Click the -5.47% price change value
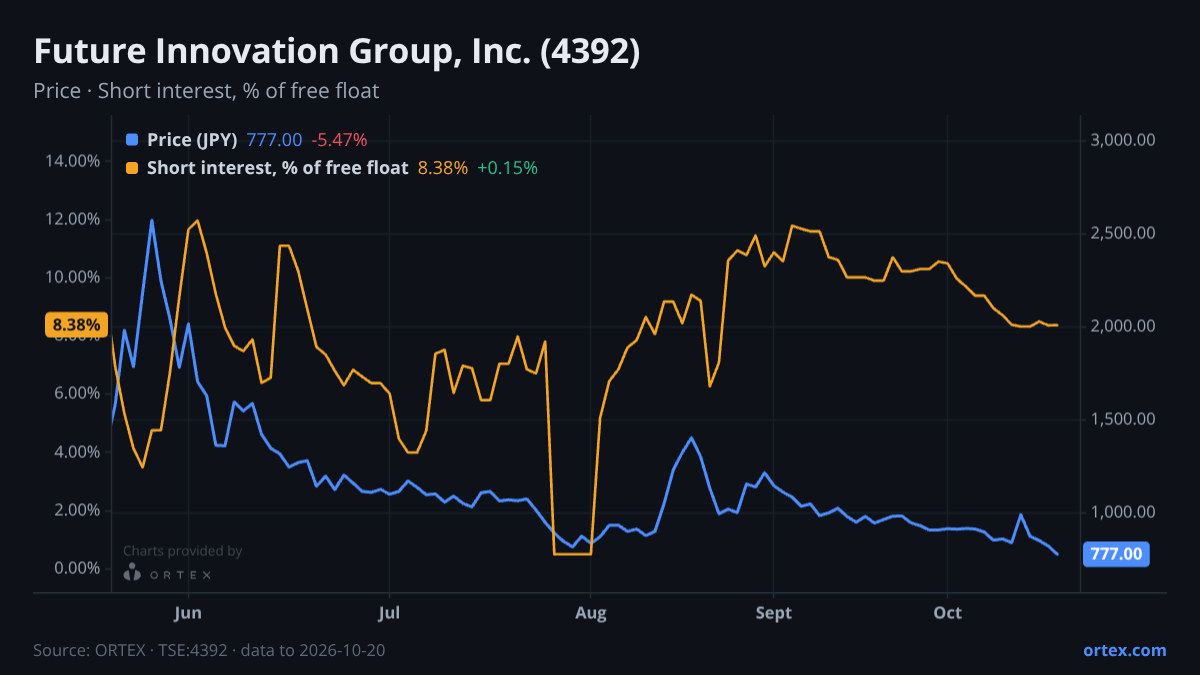The height and width of the screenshot is (675, 1200). click(x=339, y=140)
